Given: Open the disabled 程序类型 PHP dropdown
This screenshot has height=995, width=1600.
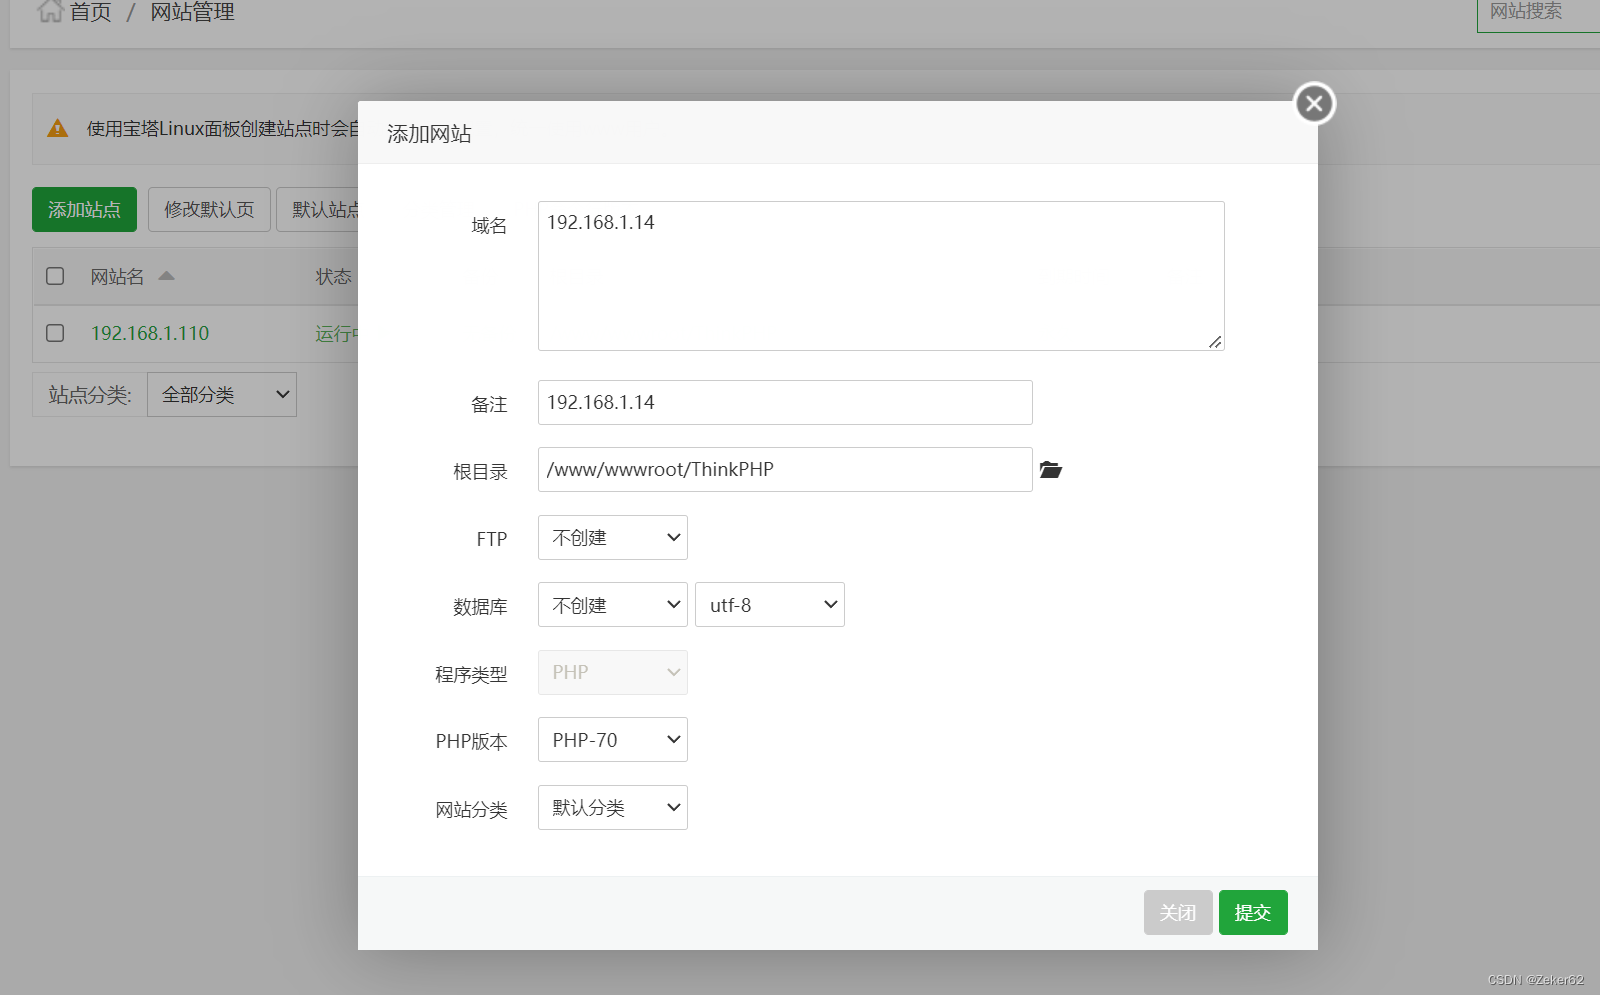Looking at the screenshot, I should 612,672.
